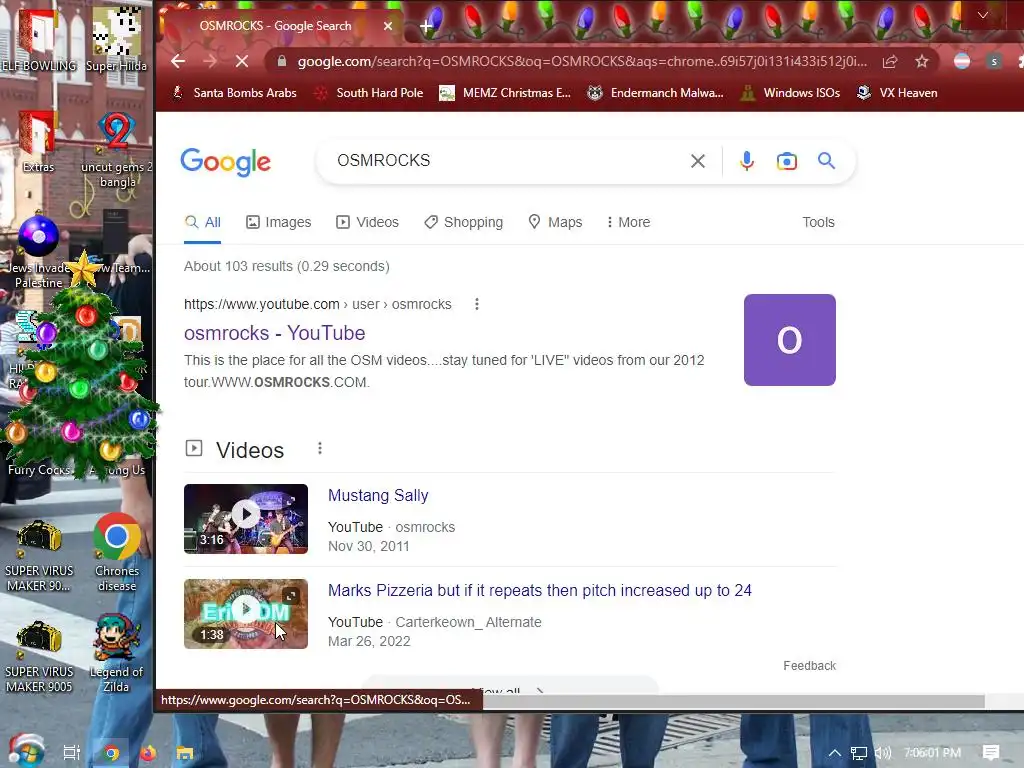Image resolution: width=1024 pixels, height=768 pixels.
Task: Open the osmrocks - YouTube result link
Action: 274,333
